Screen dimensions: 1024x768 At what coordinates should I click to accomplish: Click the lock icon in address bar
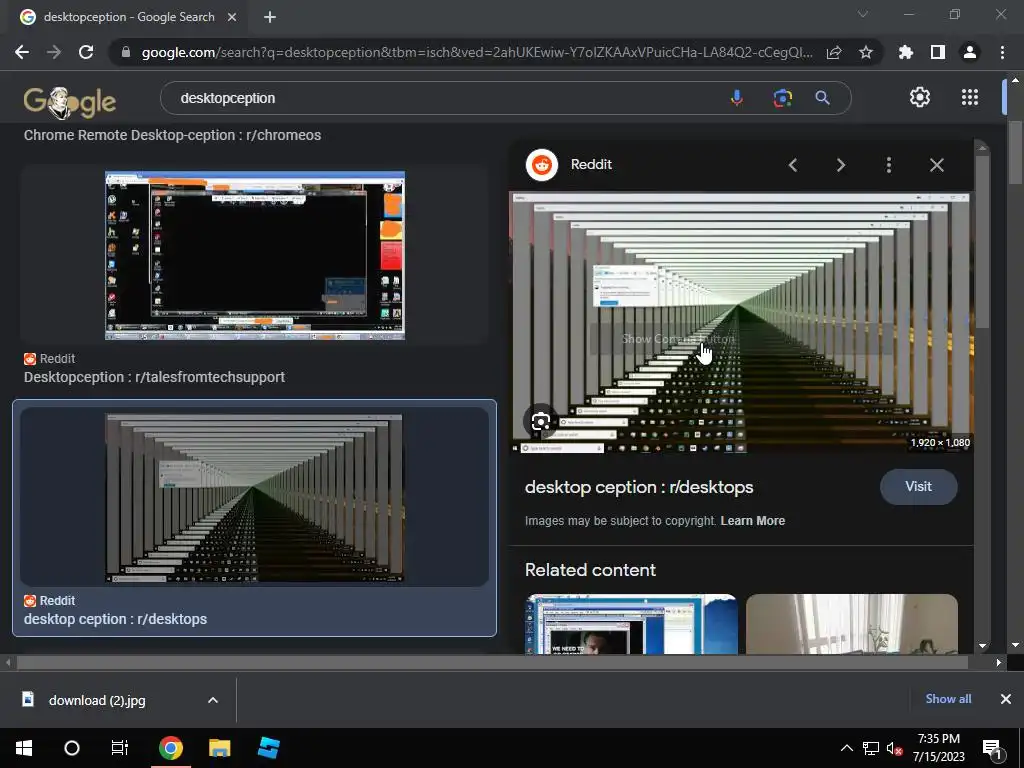tap(126, 52)
